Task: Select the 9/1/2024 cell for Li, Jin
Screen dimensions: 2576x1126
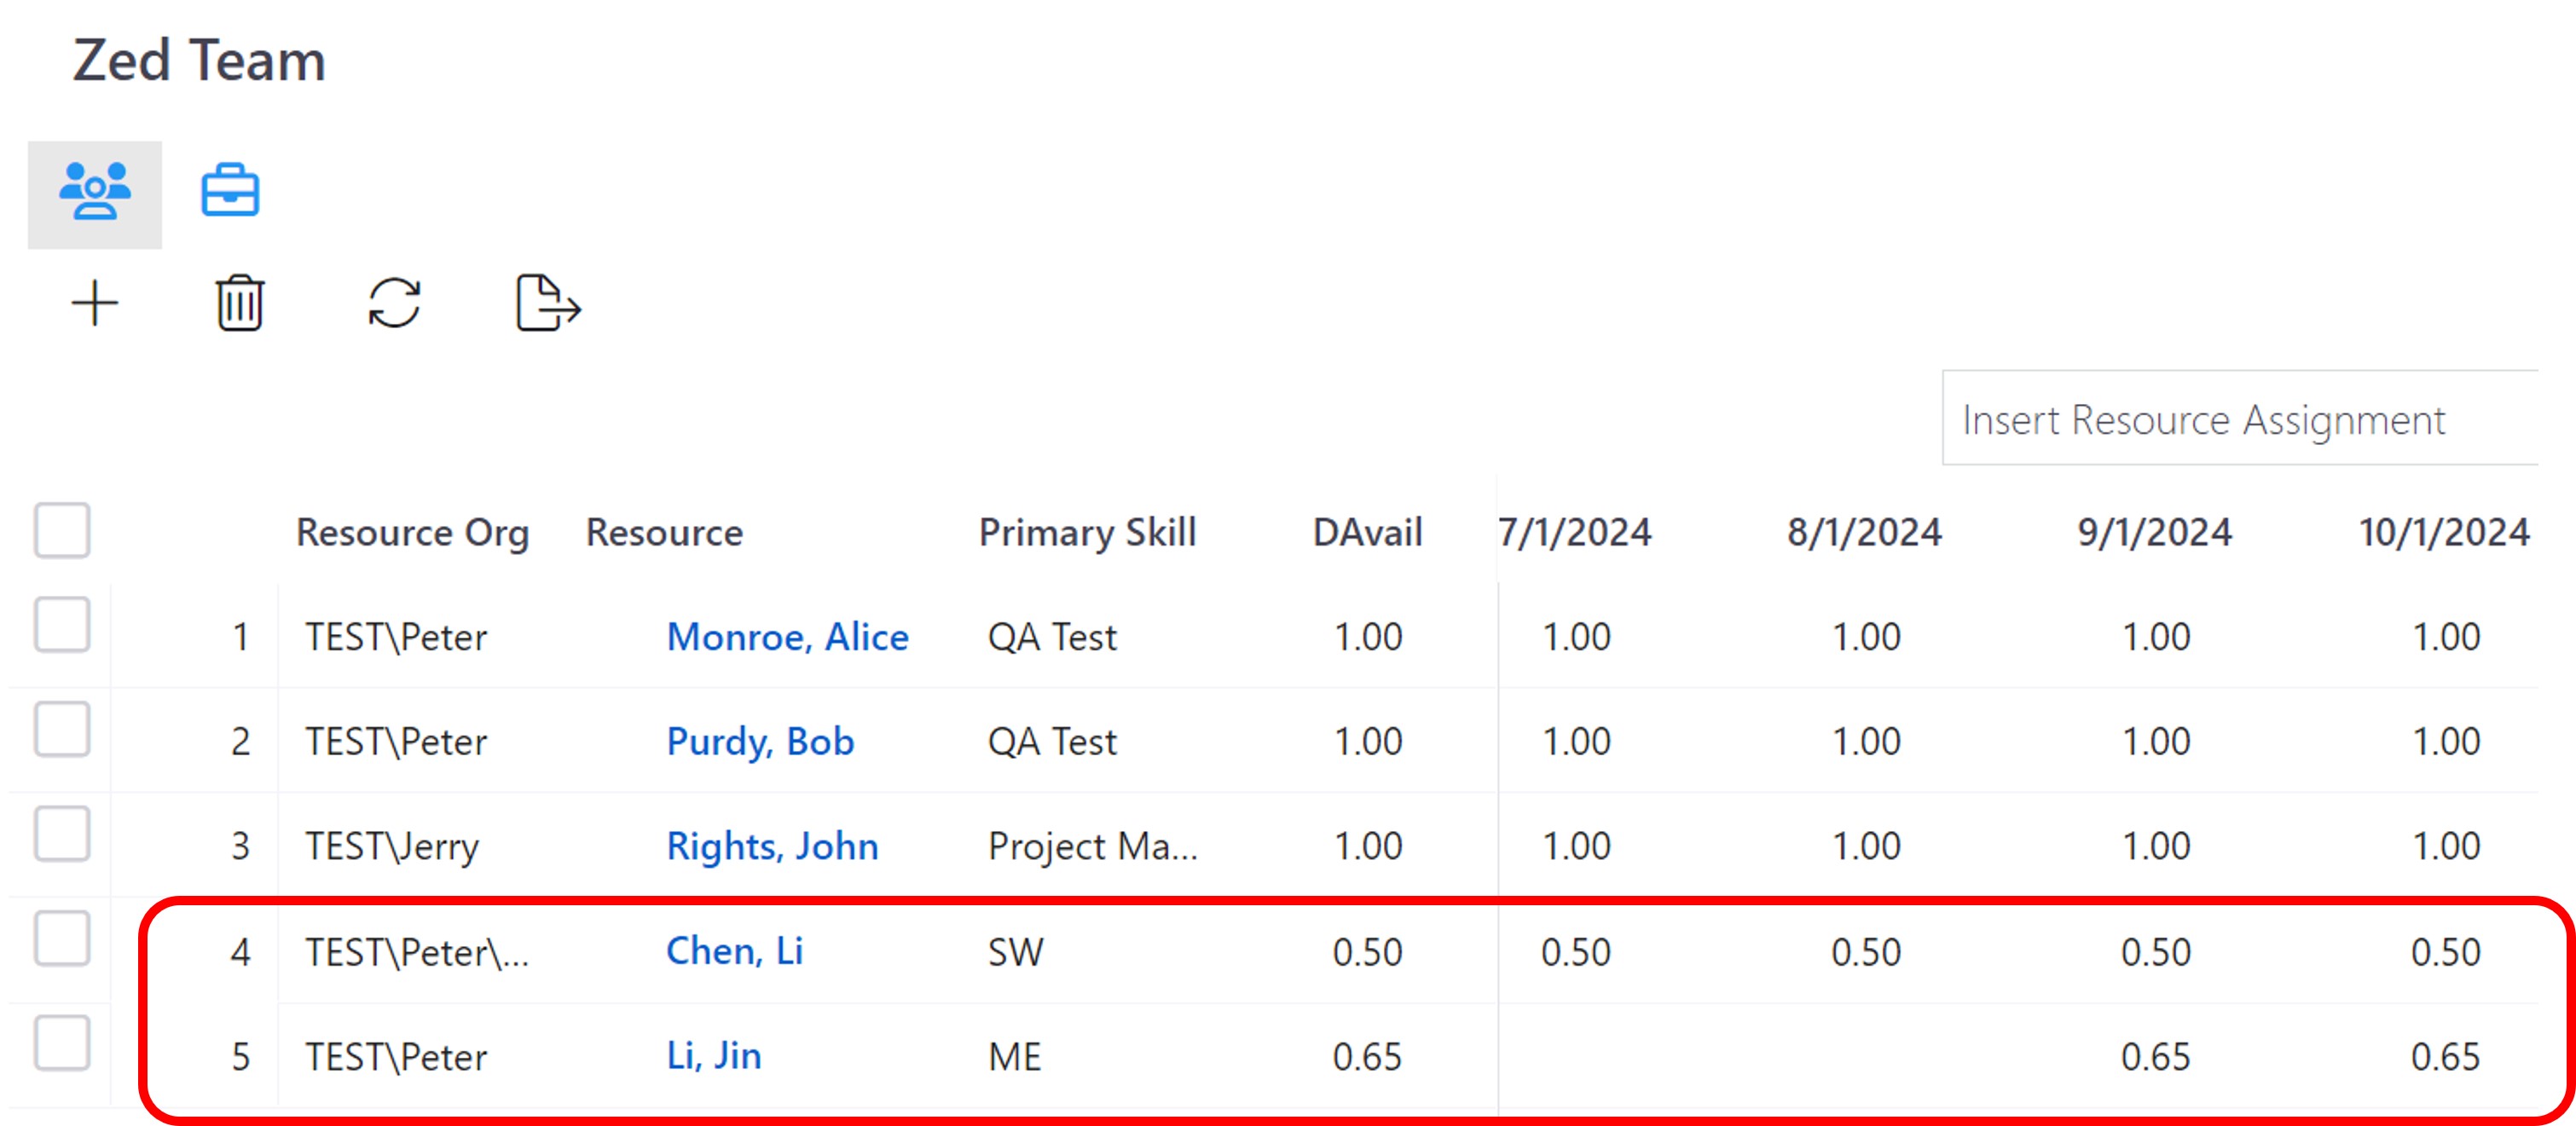Action: [x=2155, y=1056]
